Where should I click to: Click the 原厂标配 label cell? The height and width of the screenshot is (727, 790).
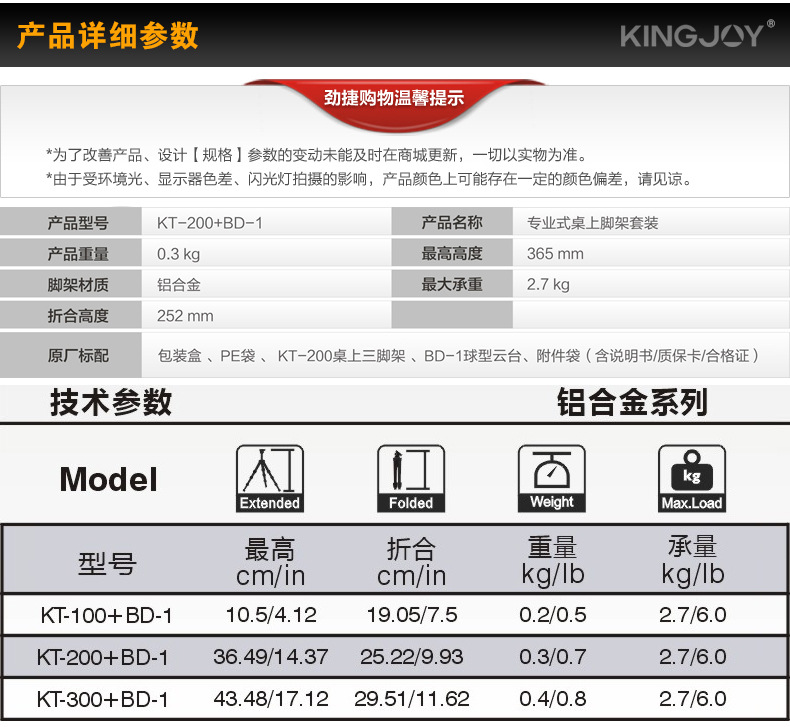(x=71, y=355)
